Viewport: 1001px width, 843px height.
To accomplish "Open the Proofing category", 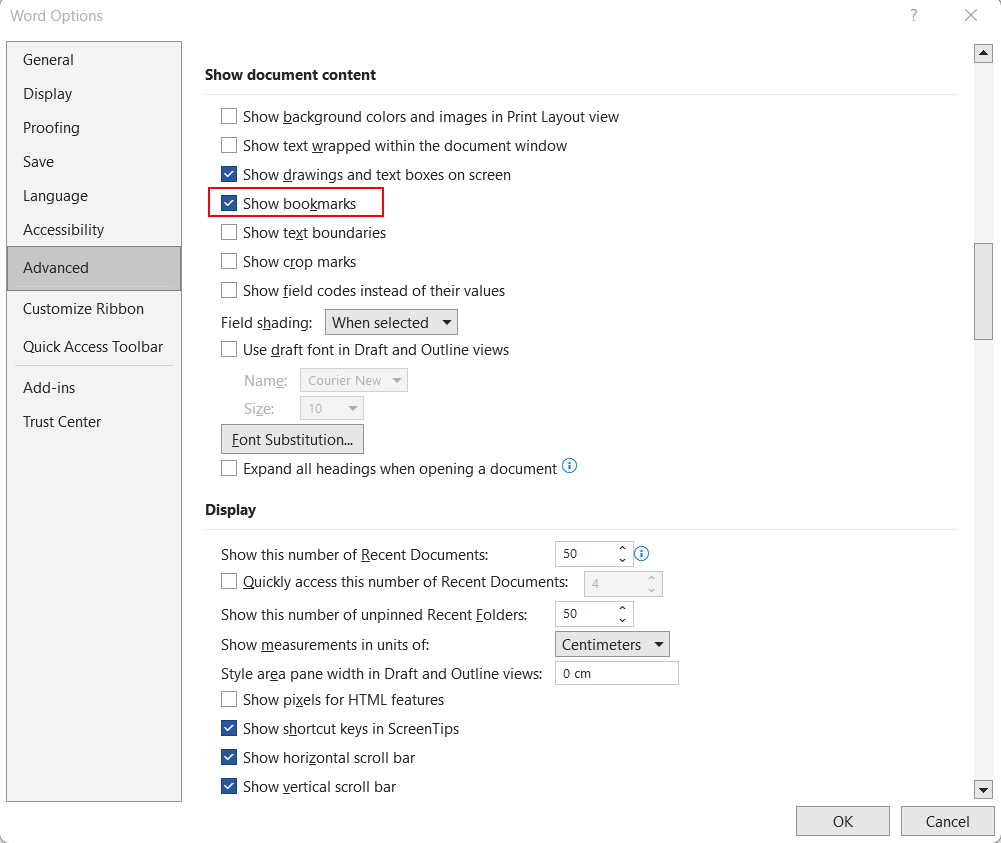I will 94,128.
